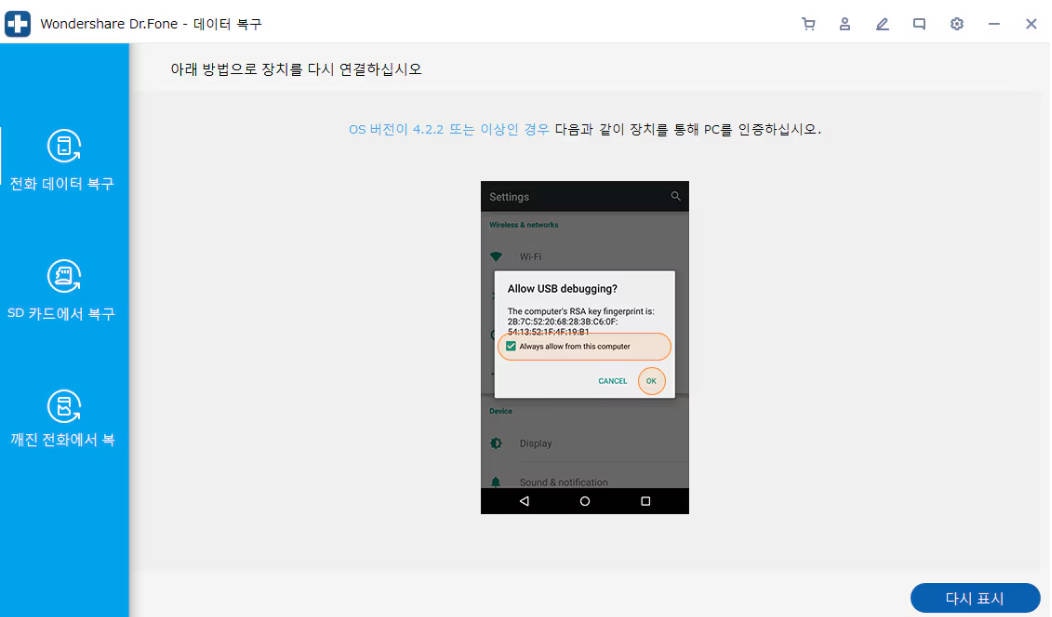Toggle 'Always allow from this computer' checkbox

[511, 346]
